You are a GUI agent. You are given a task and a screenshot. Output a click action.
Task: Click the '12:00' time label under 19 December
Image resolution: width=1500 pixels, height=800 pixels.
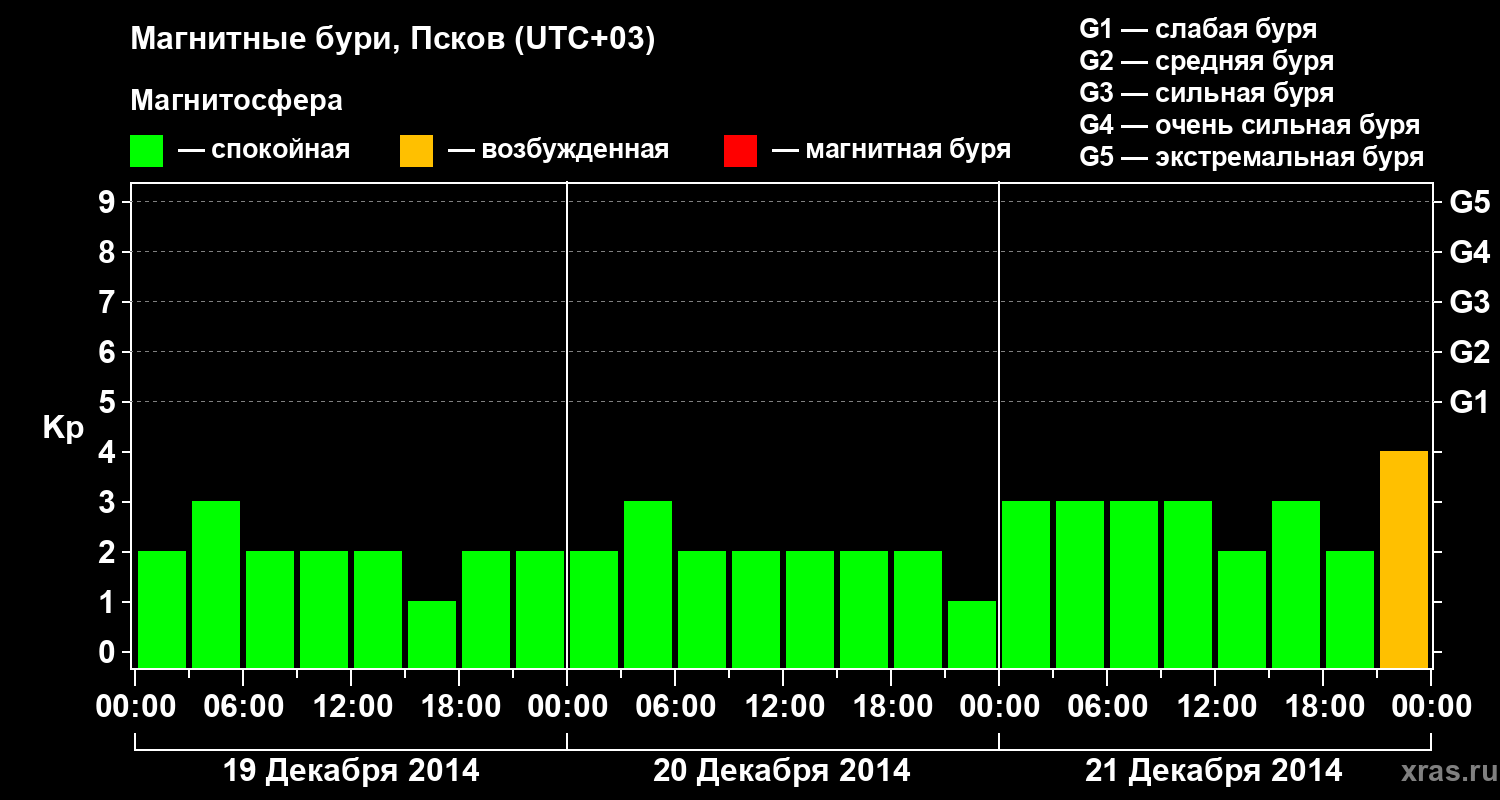click(x=351, y=706)
